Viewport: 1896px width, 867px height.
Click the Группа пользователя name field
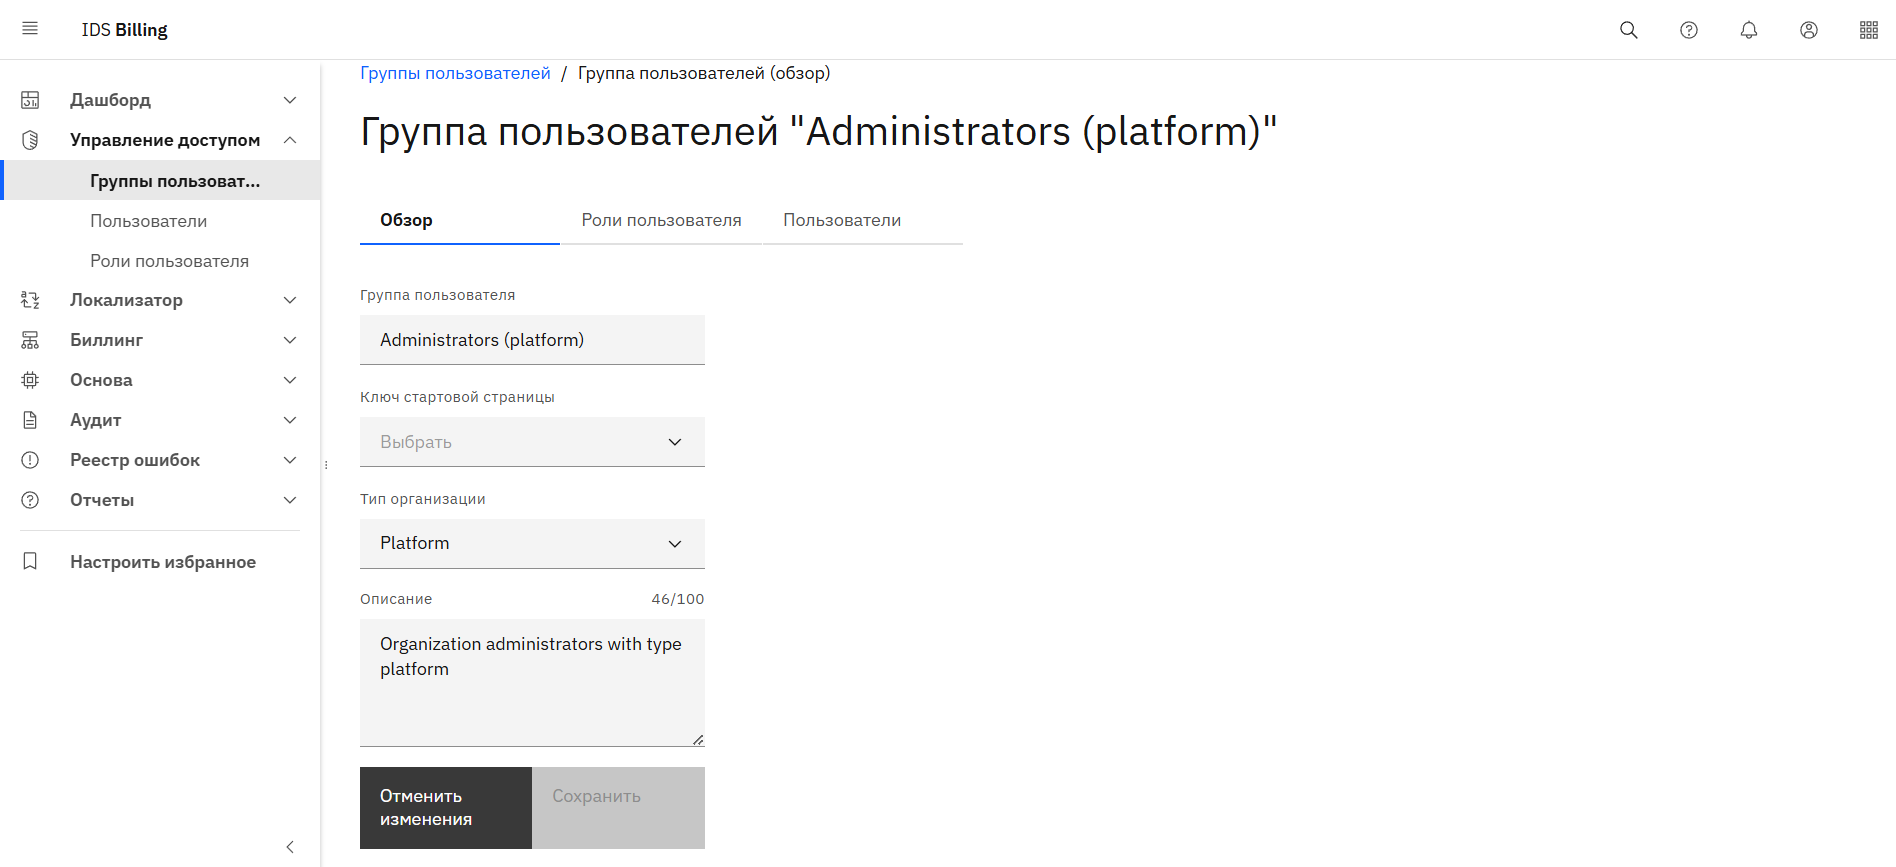pyautogui.click(x=532, y=340)
